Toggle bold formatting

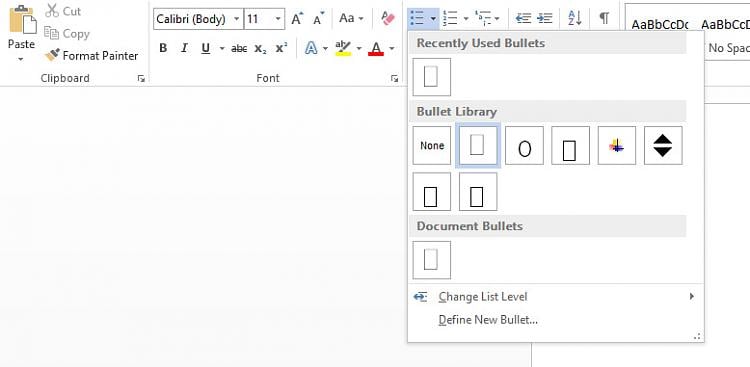(163, 48)
